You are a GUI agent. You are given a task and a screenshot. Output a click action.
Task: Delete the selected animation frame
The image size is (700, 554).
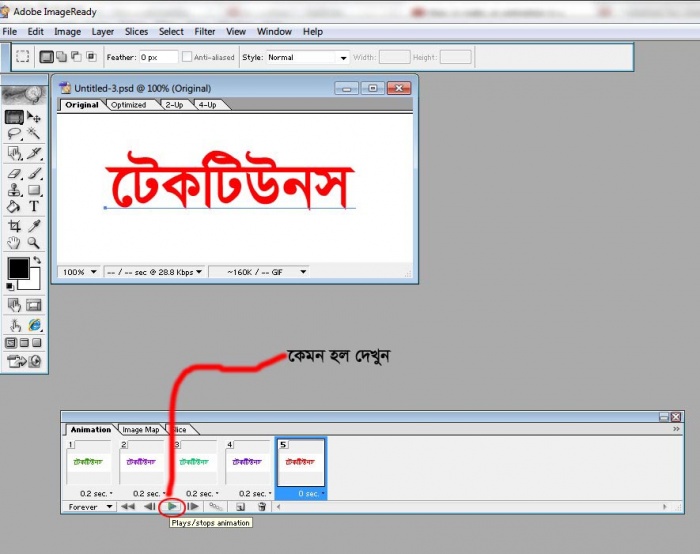coord(262,507)
